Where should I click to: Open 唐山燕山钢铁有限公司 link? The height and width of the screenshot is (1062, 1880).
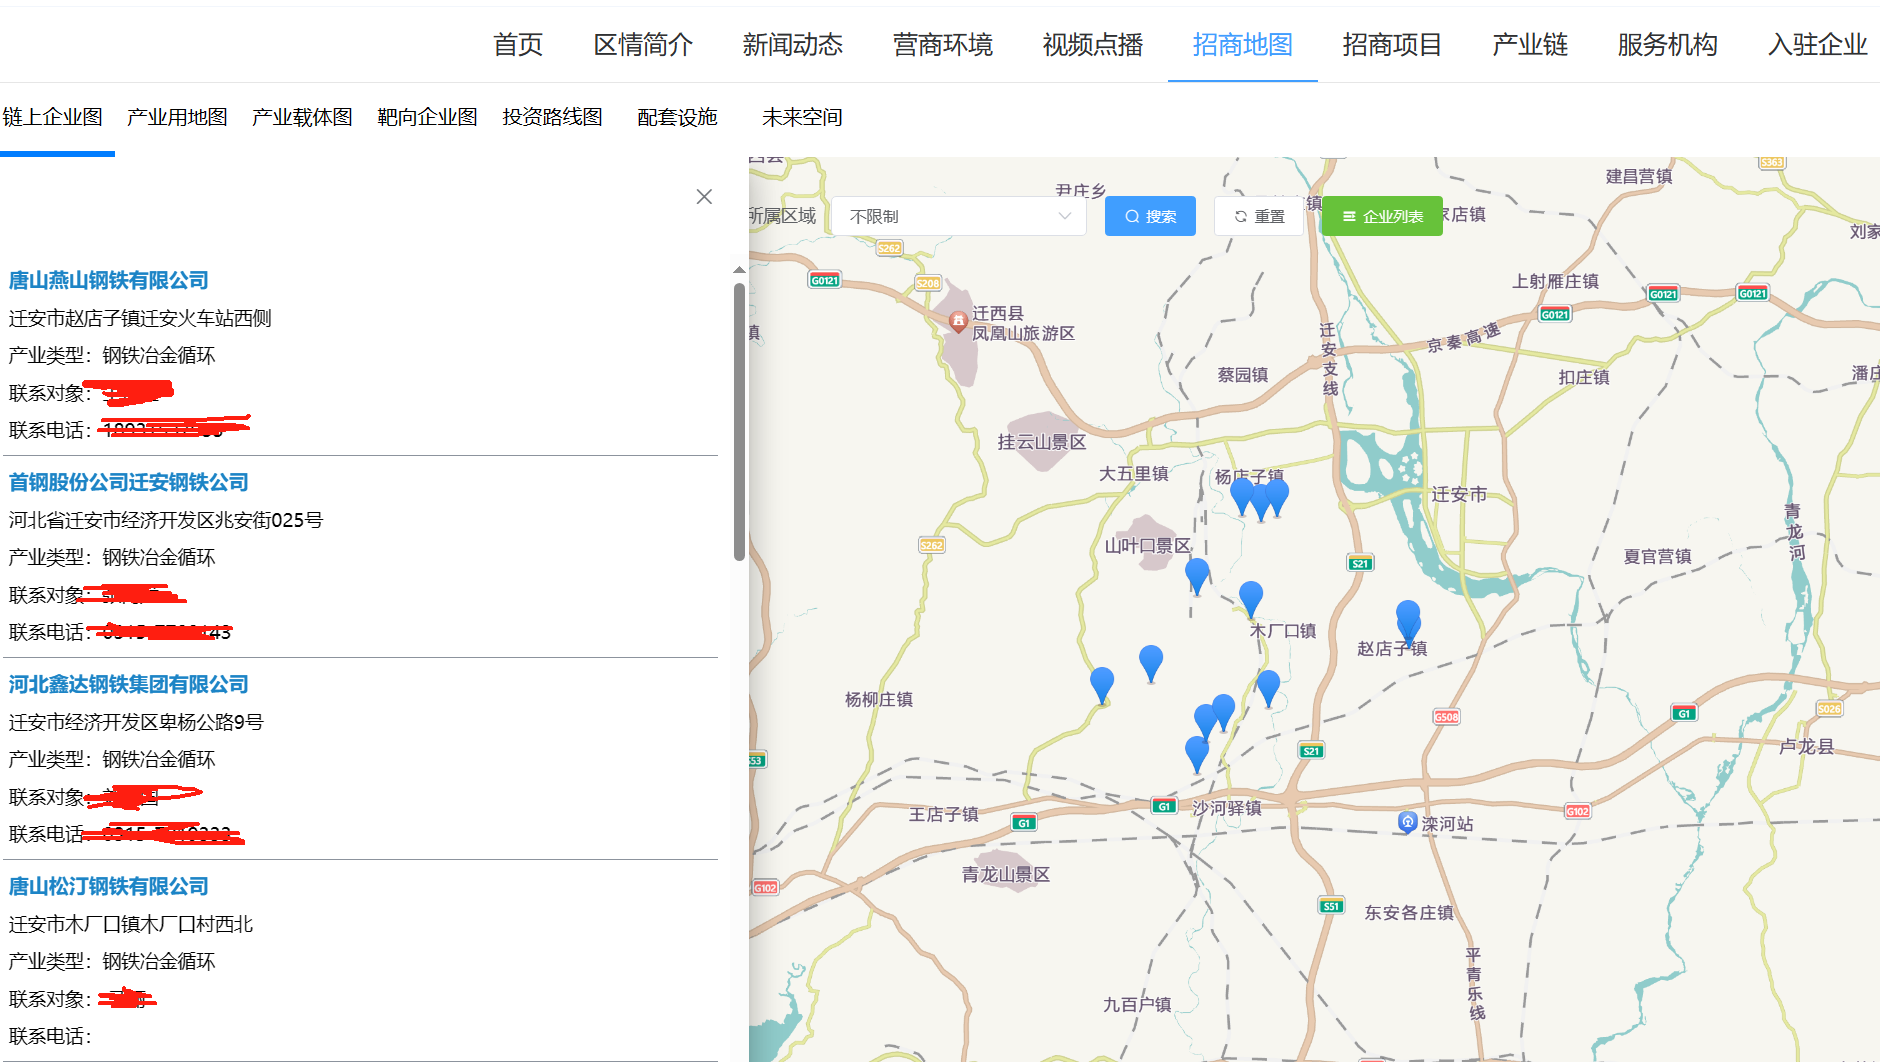point(109,281)
